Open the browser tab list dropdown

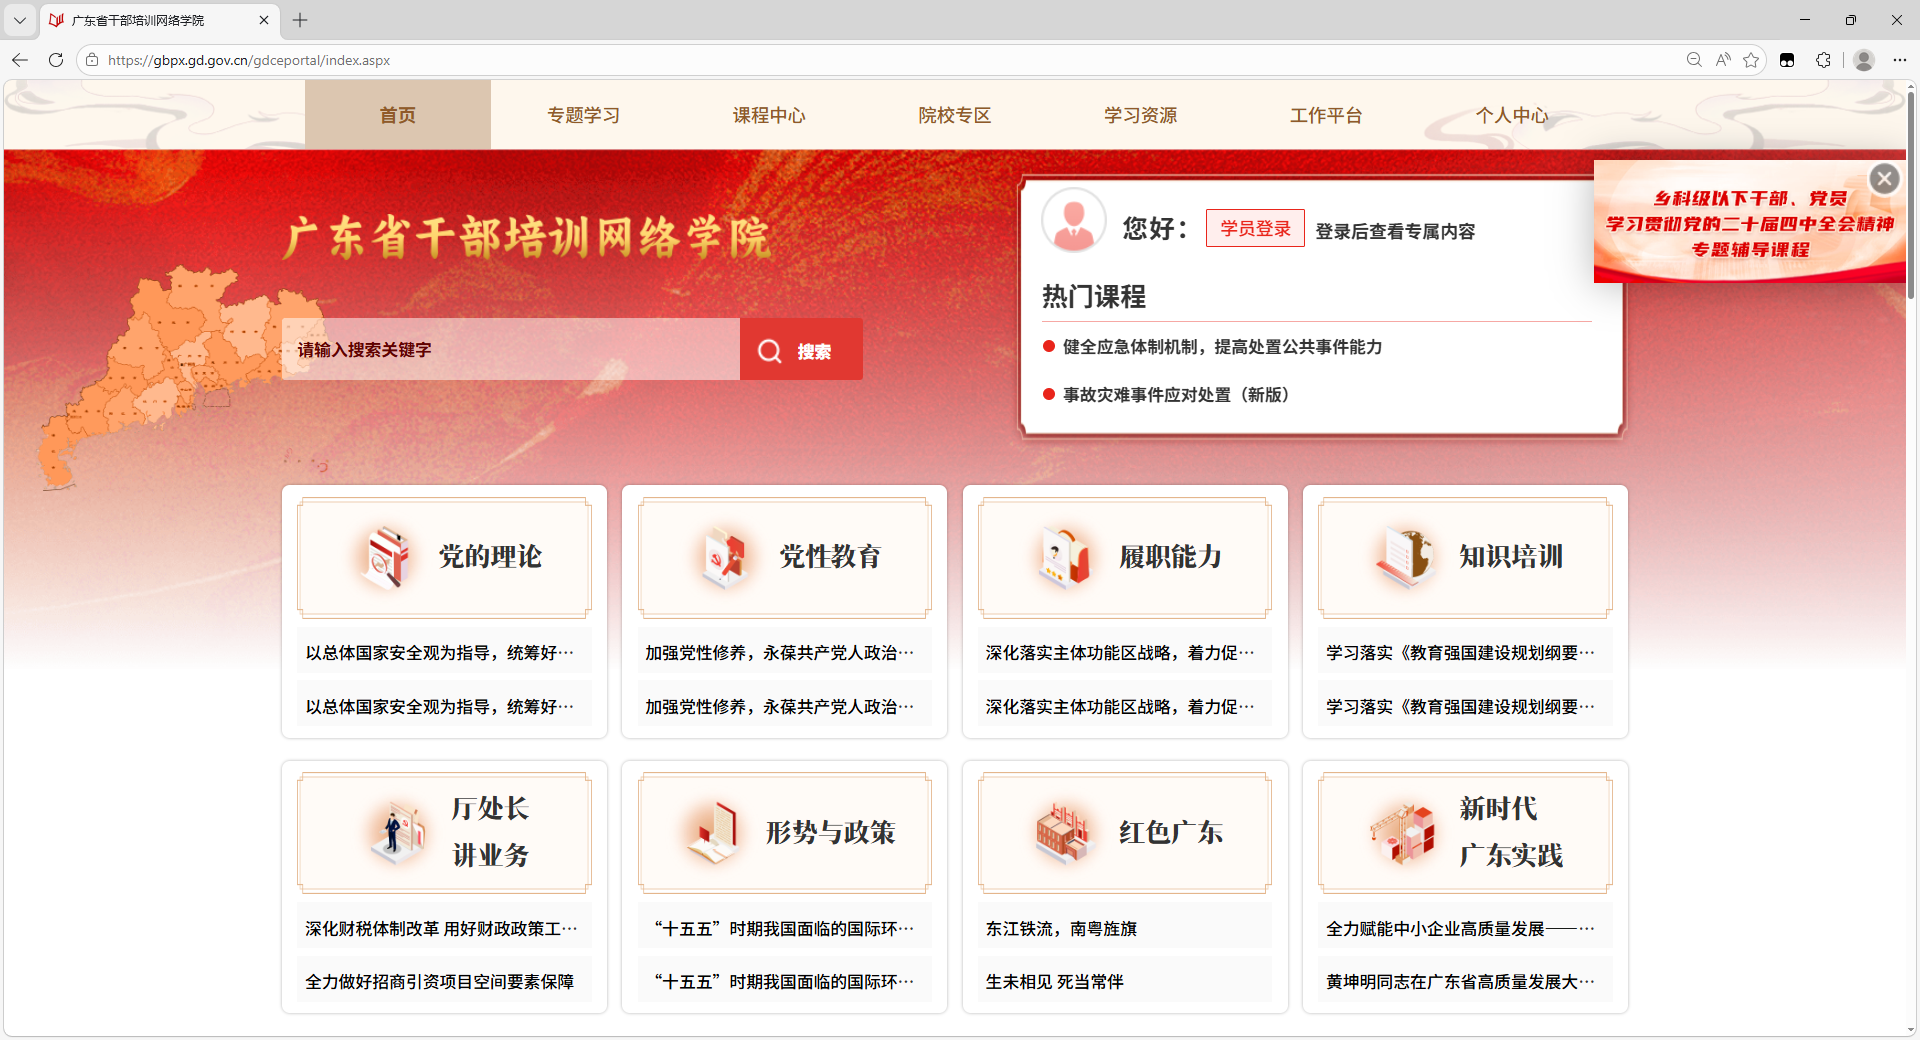[x=19, y=20]
